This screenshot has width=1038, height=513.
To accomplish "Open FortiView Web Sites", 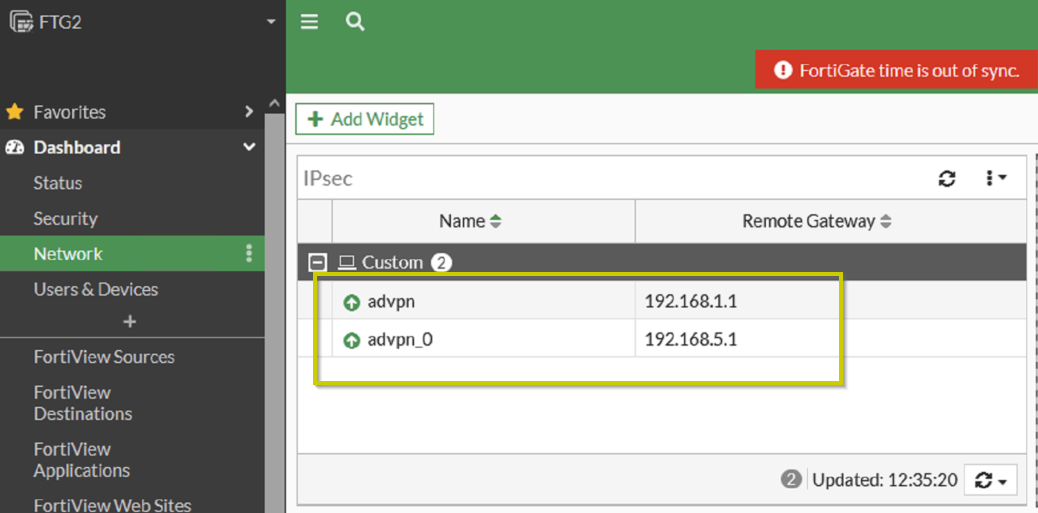I will [x=113, y=504].
